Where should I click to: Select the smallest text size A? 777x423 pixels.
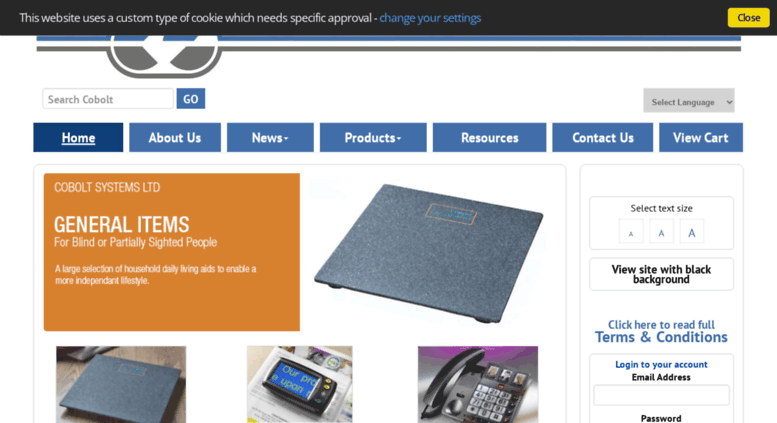point(631,231)
